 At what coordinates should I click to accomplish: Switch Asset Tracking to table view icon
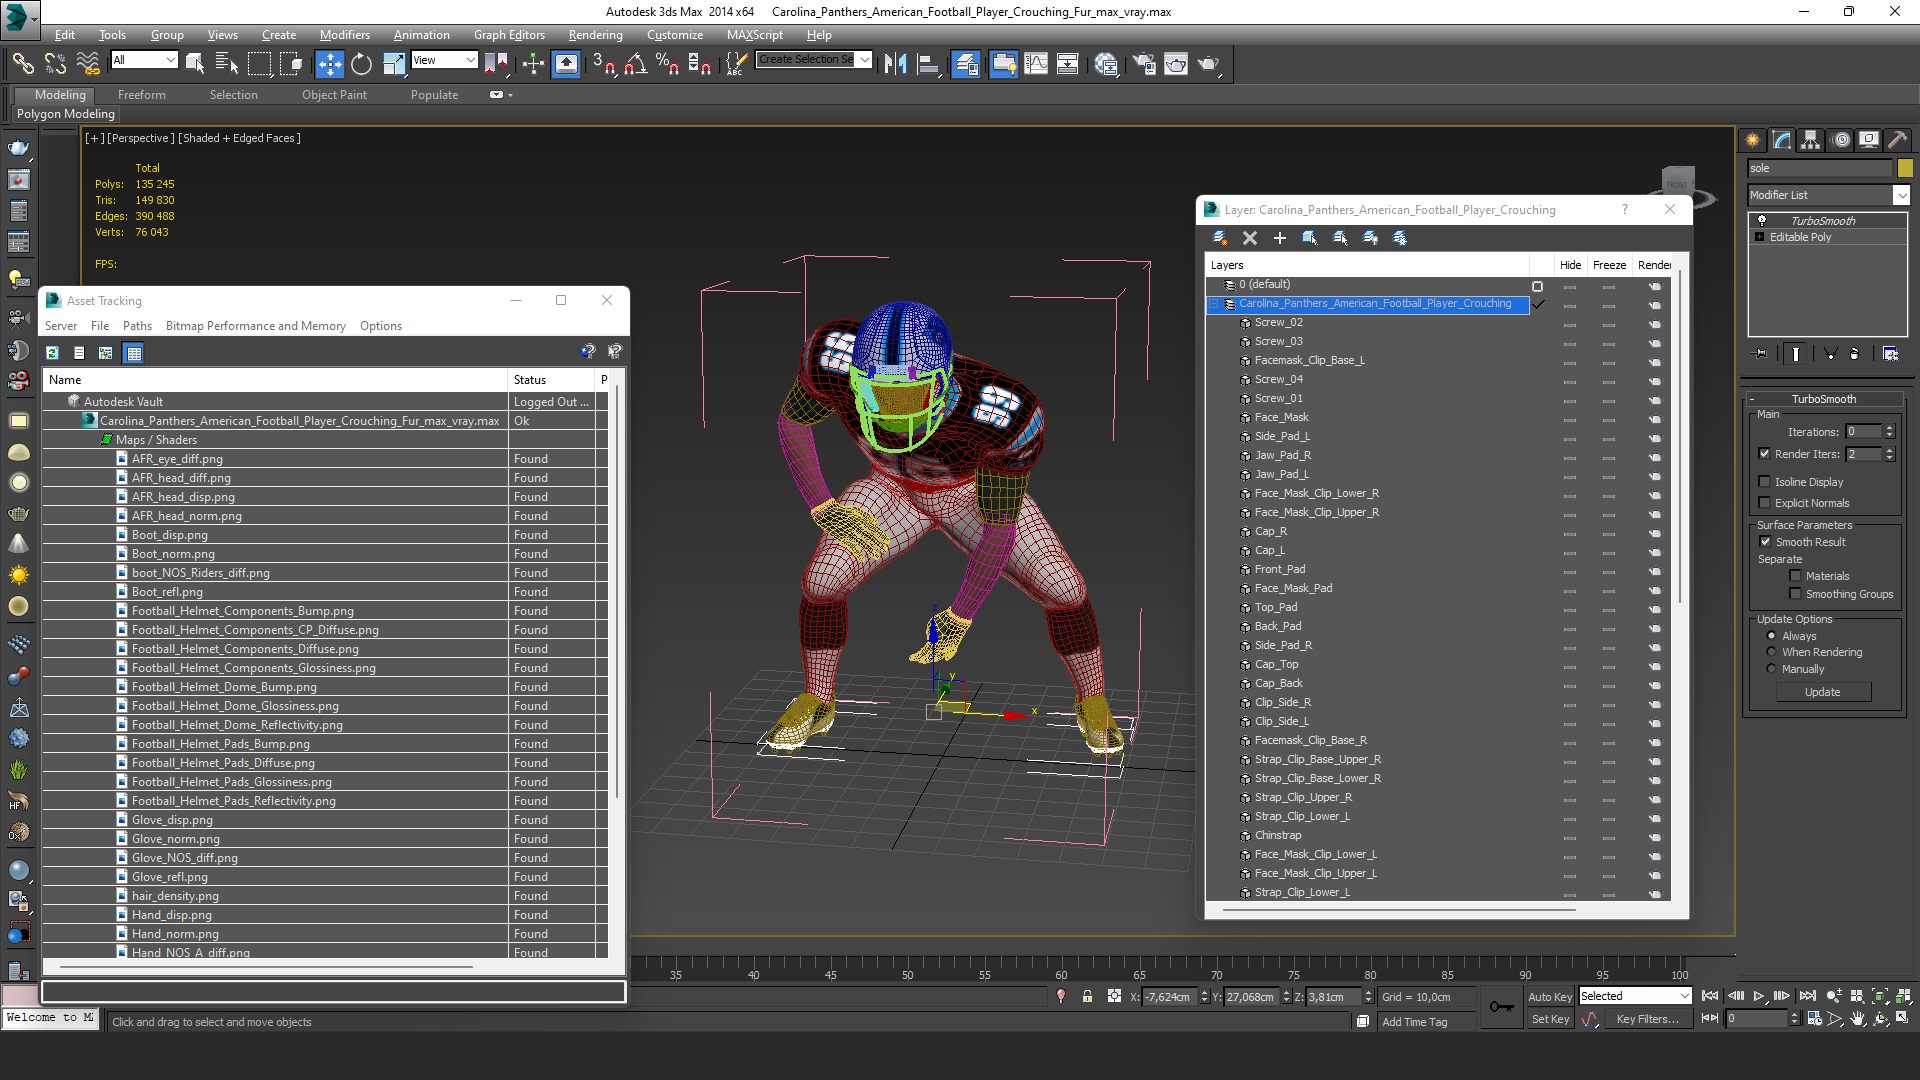134,353
